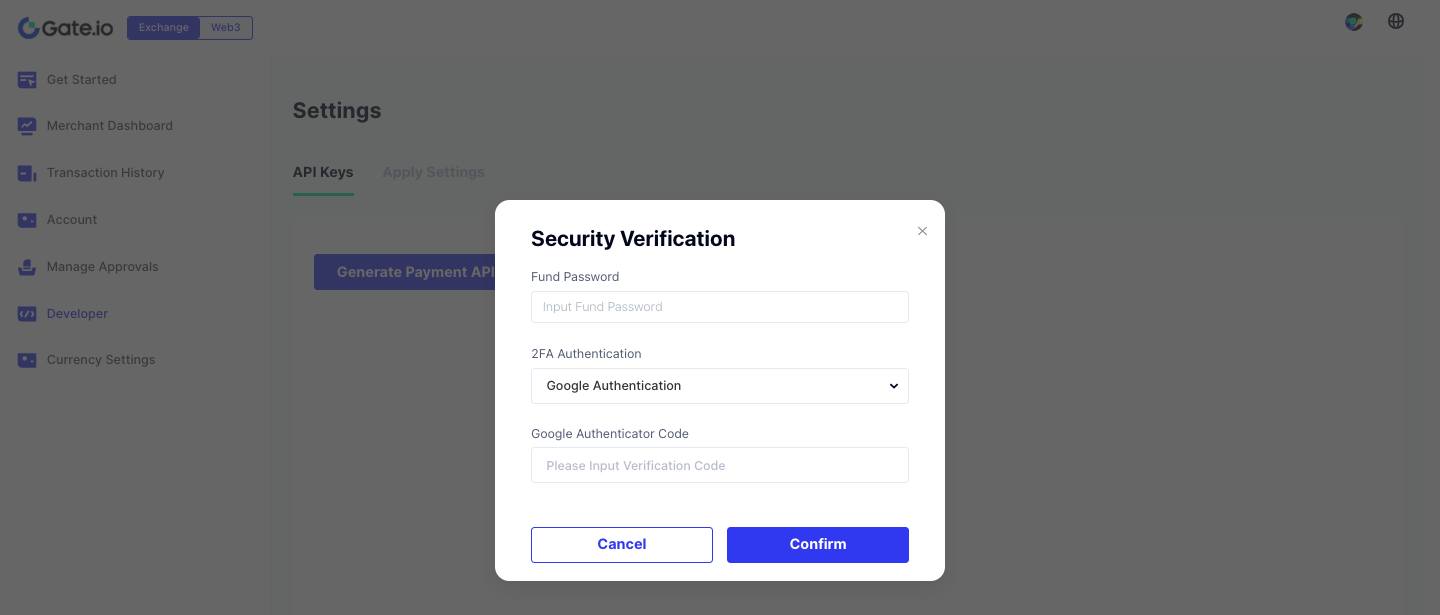Viewport: 1440px width, 615px height.
Task: Click the Currency Settings icon
Action: [27, 360]
